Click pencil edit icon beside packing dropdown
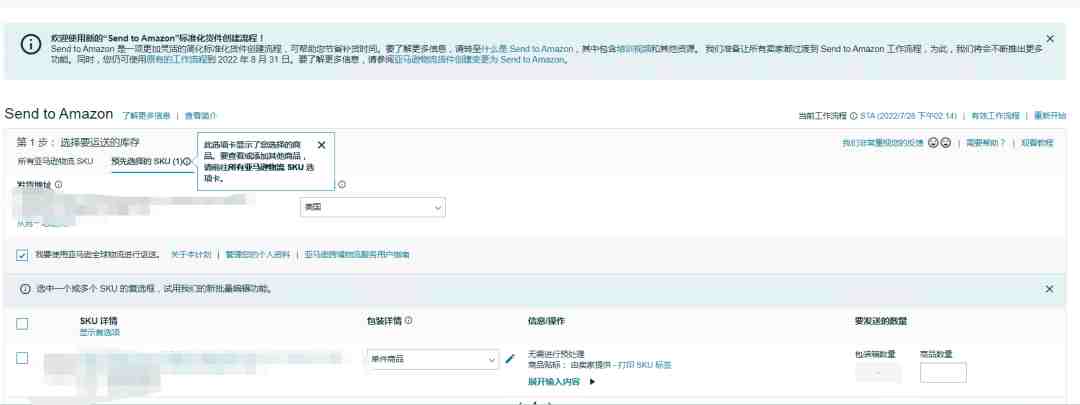 (x=510, y=358)
